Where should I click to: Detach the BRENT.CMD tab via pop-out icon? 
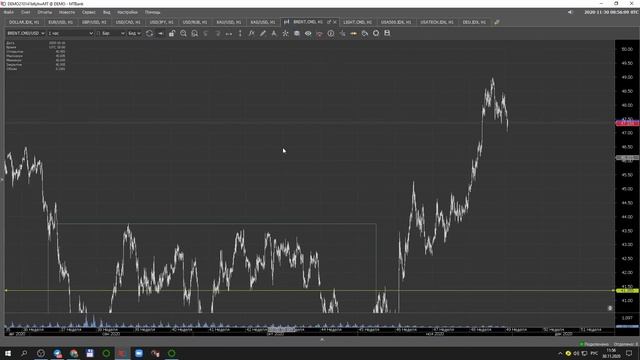coord(329,22)
